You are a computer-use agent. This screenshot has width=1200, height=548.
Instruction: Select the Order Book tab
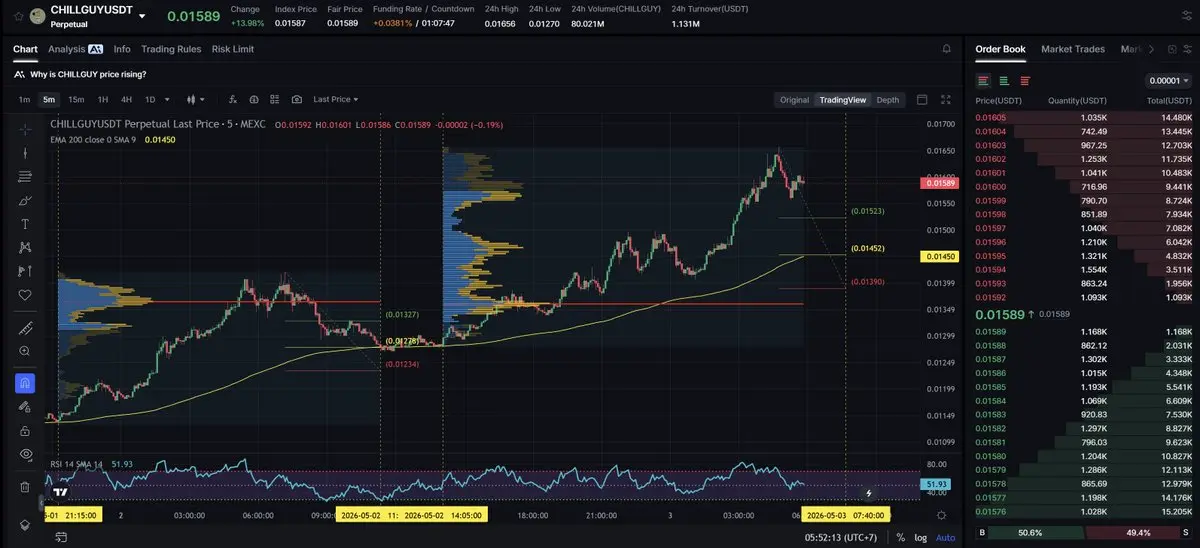(x=1000, y=49)
